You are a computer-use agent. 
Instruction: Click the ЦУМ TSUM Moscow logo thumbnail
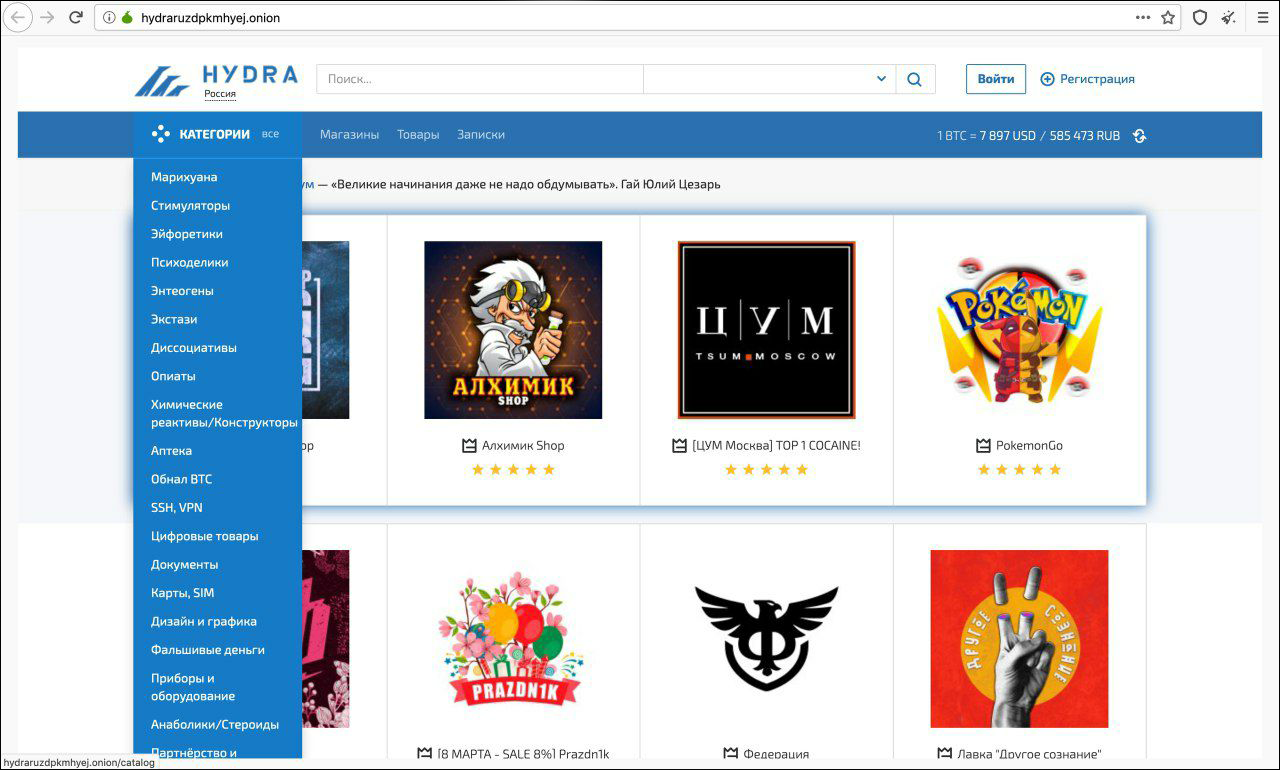(766, 330)
